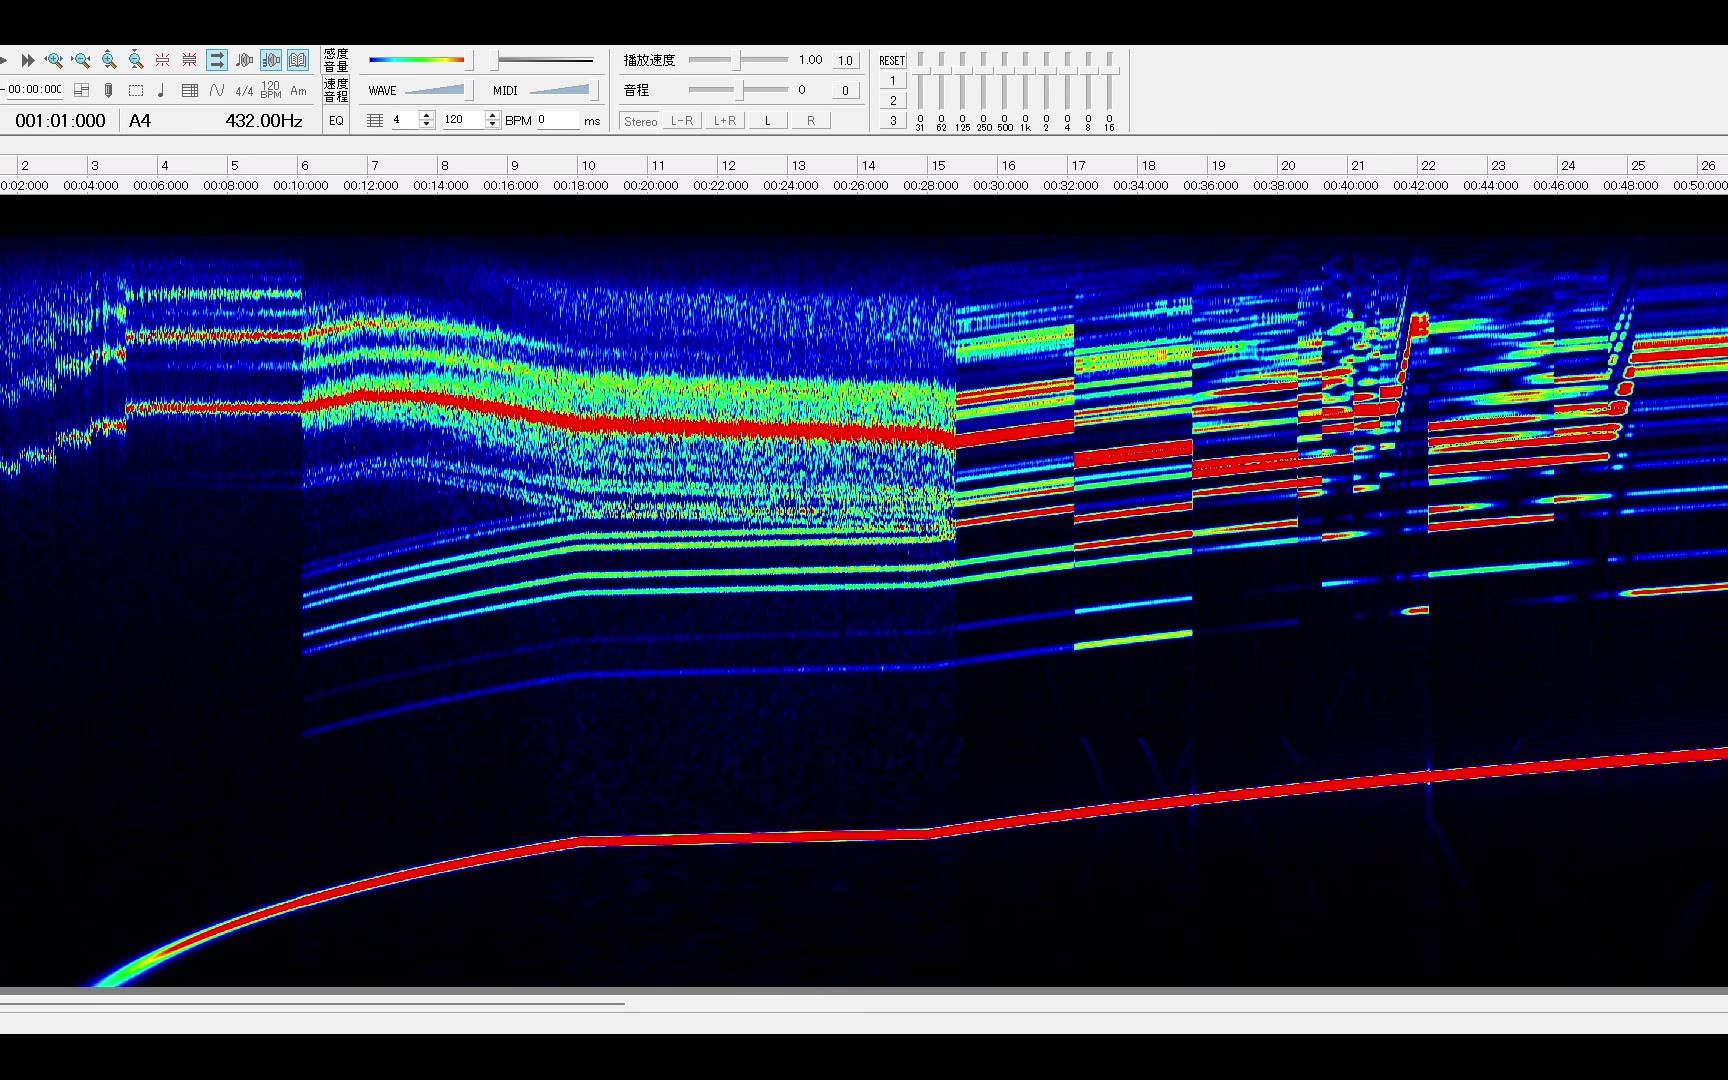The width and height of the screenshot is (1728, 1080).
Task: Increase the BPM value of 120 with up arrow
Action: tap(492, 115)
